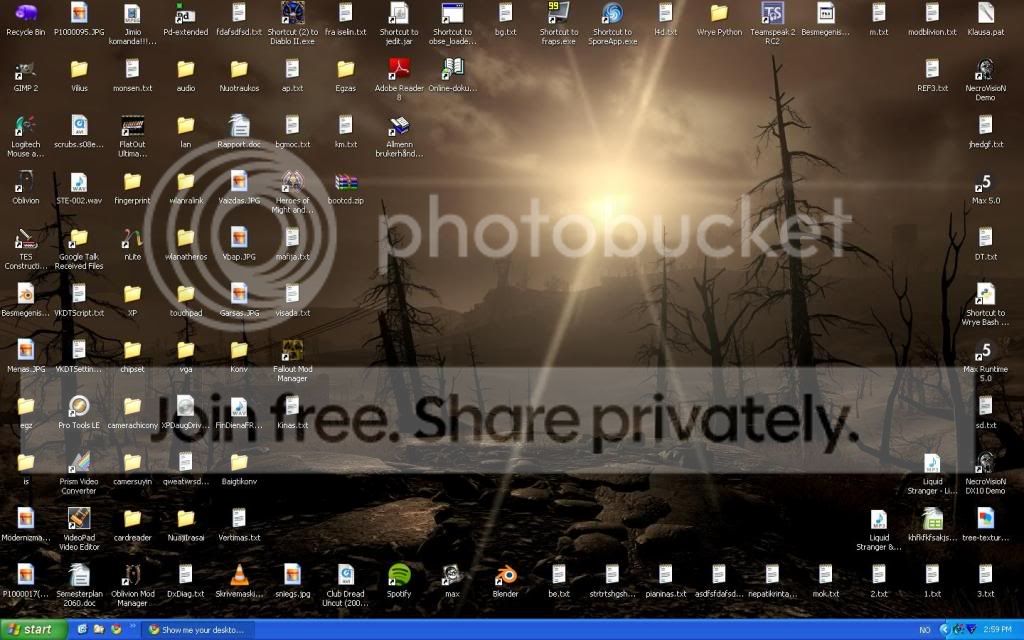
Task: Open the Shortcut to SporeApp.exe icon
Action: [612, 14]
